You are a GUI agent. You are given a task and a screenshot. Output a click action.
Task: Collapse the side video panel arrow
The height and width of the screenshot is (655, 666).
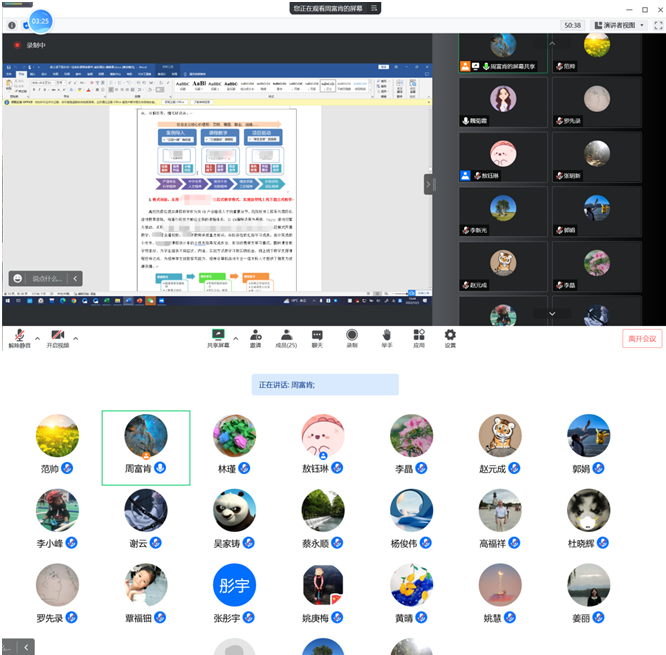pos(428,184)
